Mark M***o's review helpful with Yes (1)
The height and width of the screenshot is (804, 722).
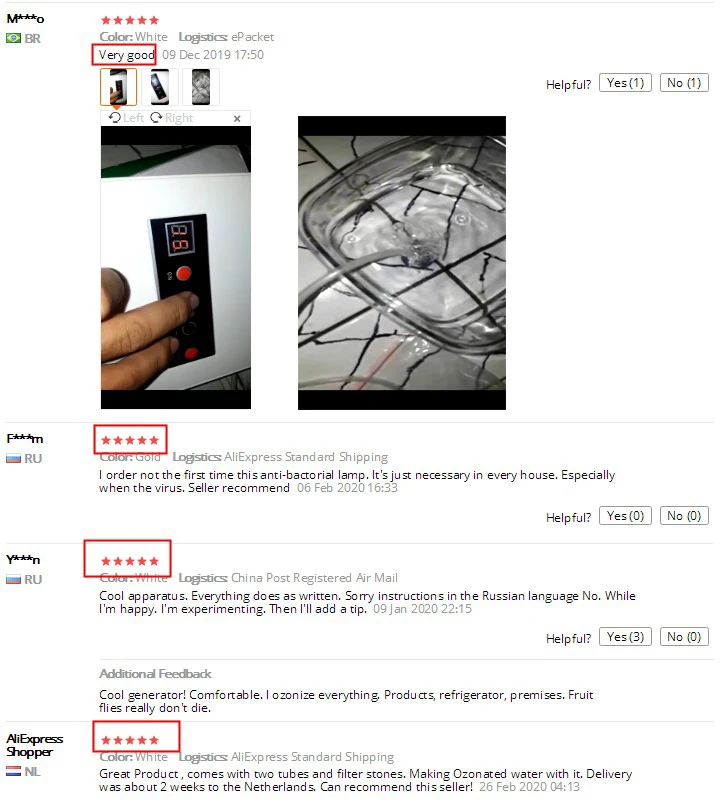pos(625,83)
